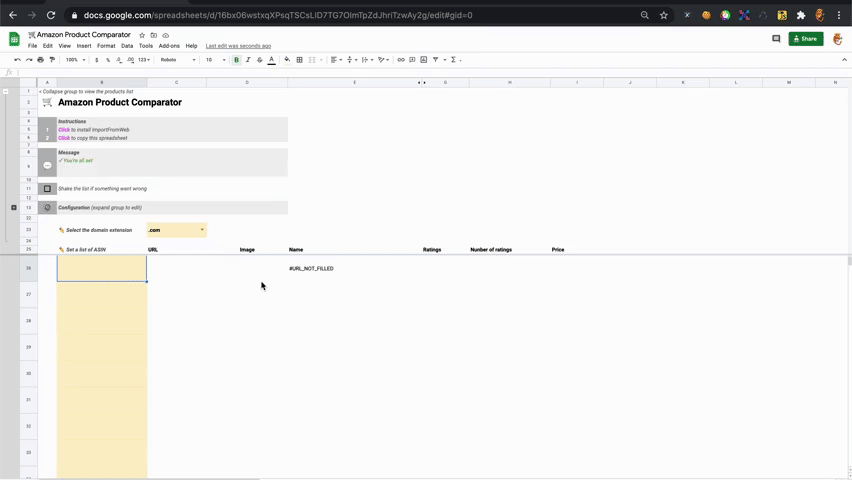Image resolution: width=852 pixels, height=480 pixels.
Task: Decrease decimal places icon
Action: [x=119, y=60]
